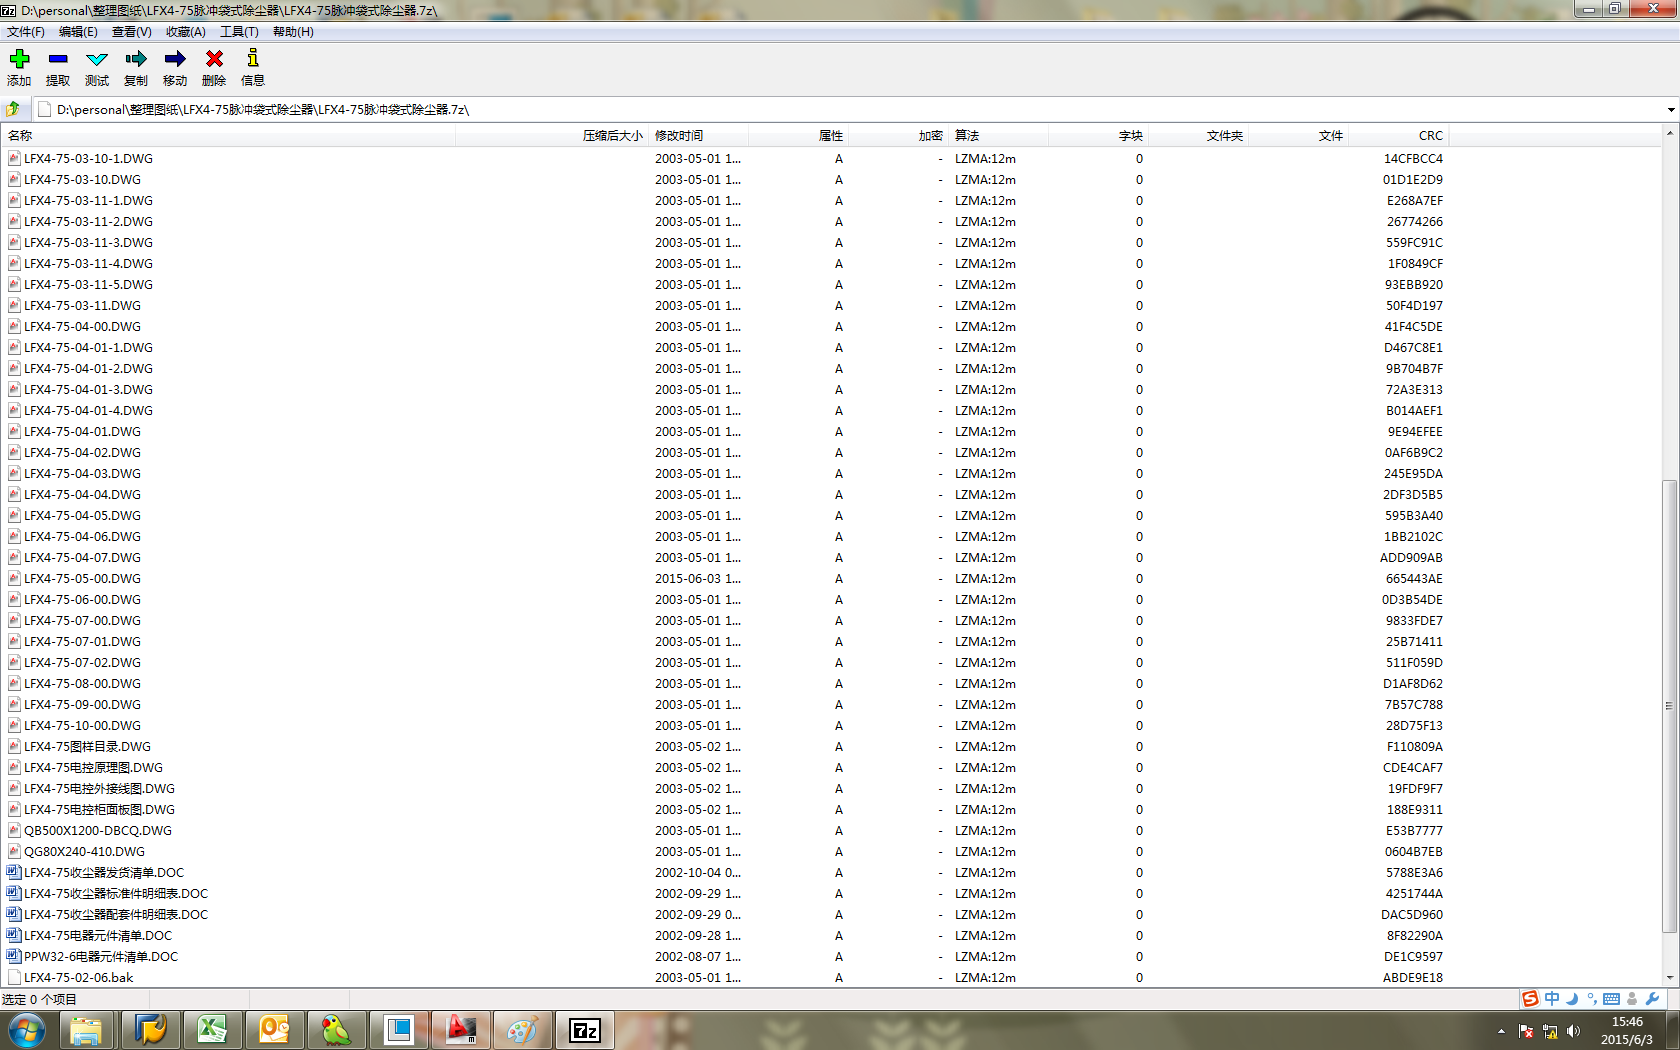
Task: Select the file LFX4-75-03-10-1.DWG
Action: point(88,159)
